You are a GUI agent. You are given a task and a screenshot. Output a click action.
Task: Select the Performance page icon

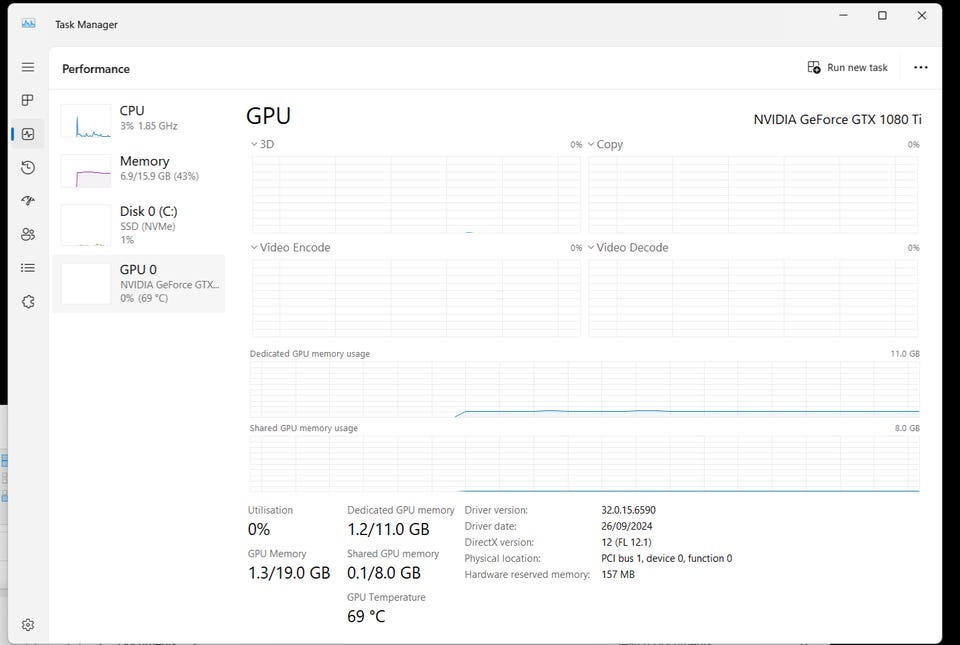[28, 134]
